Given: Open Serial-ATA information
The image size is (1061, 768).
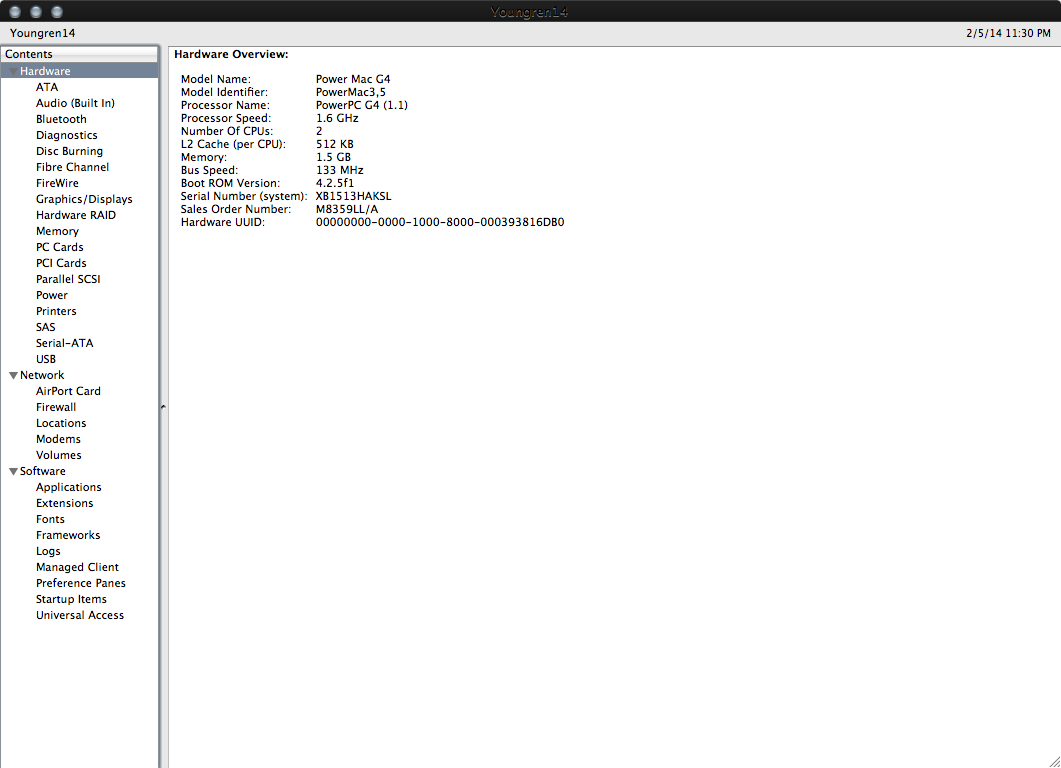Looking at the screenshot, I should (x=64, y=343).
